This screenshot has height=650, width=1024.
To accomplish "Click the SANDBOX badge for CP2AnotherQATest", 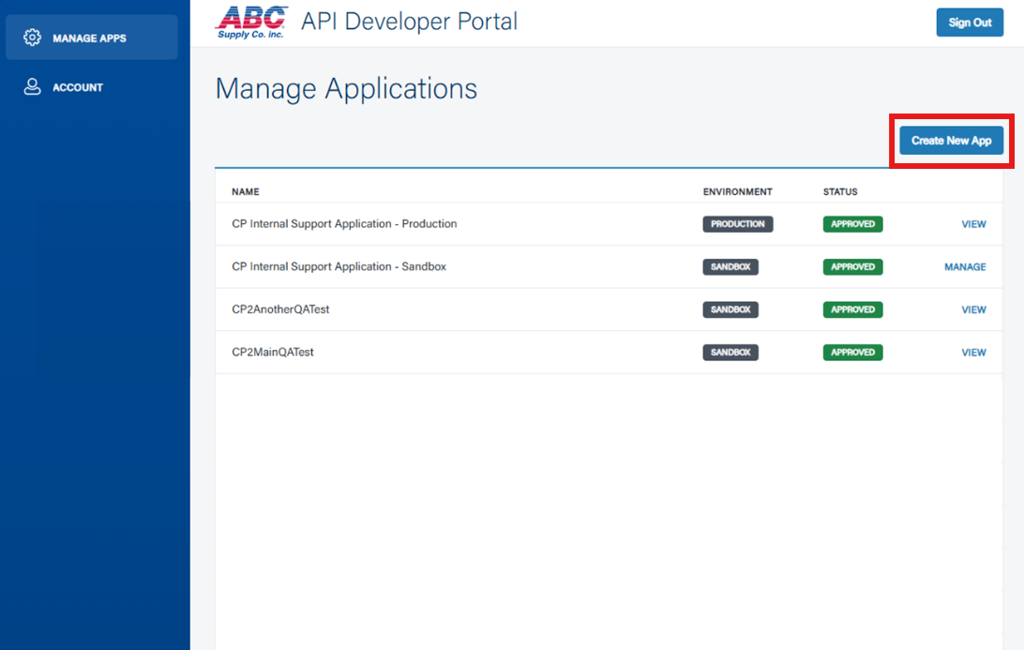I will [730, 310].
